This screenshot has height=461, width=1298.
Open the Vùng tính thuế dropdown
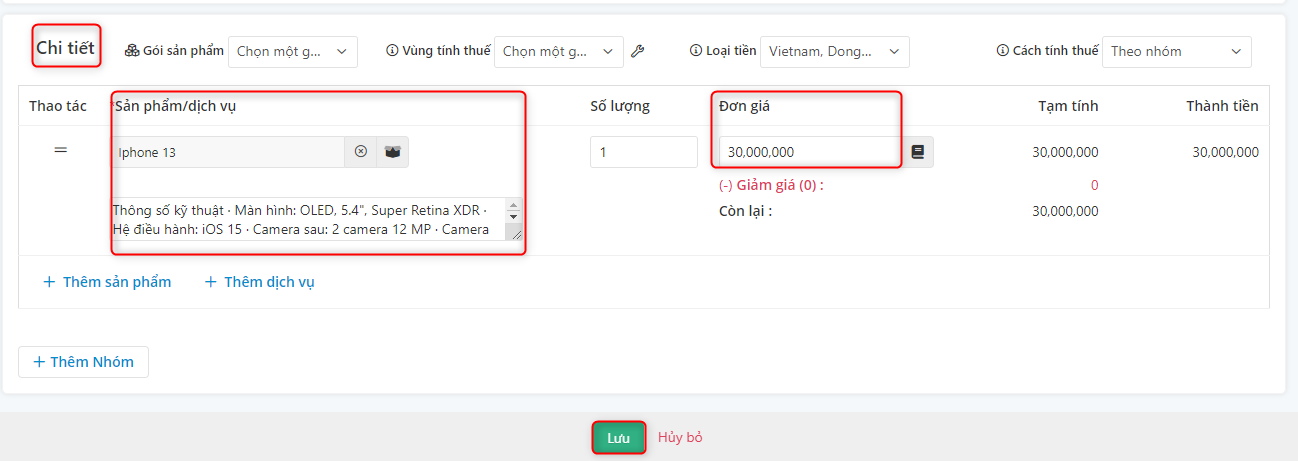[559, 52]
